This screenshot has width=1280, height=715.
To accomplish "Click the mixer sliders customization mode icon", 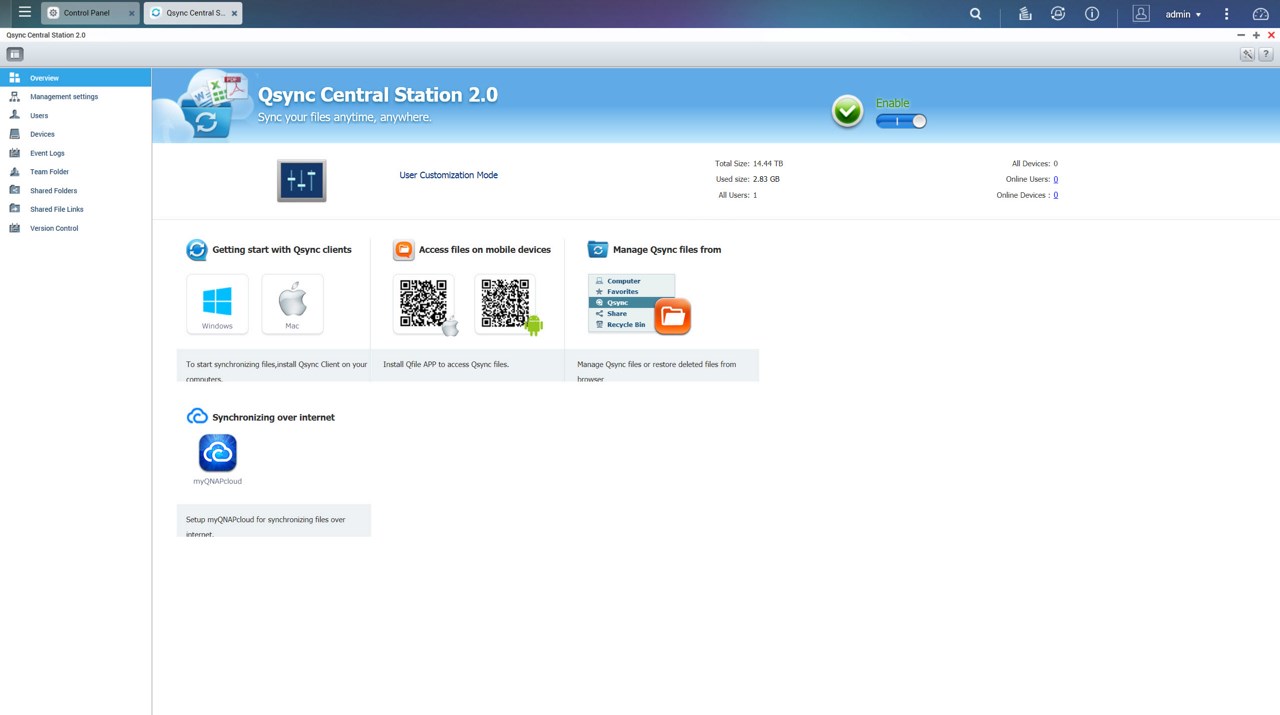I will point(302,181).
